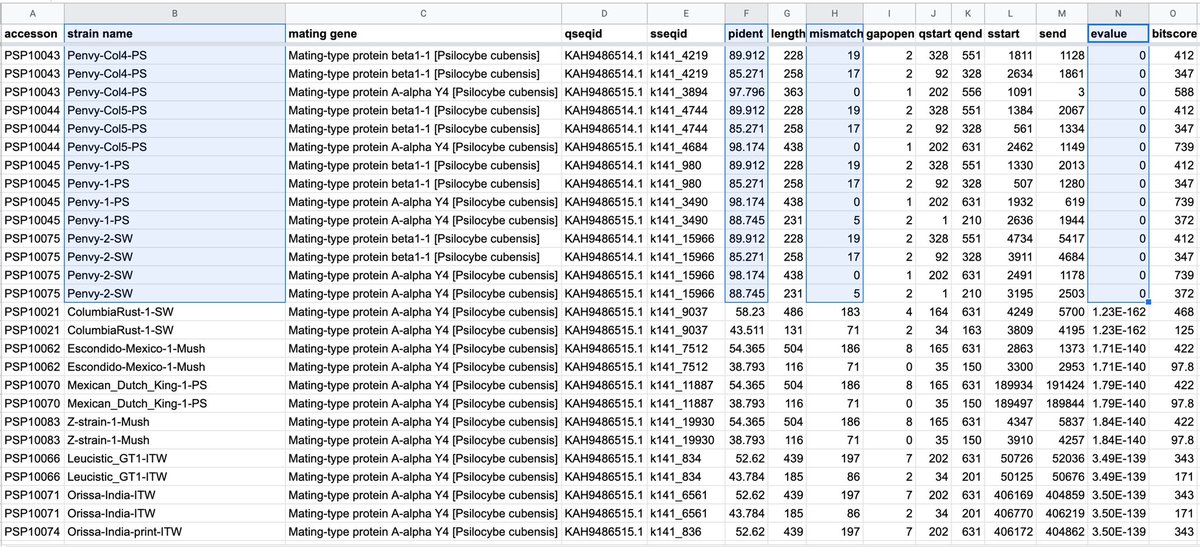Screen dimensions: 1200x547
Task: Select the accession cell PSP10074
Action: 32,531
